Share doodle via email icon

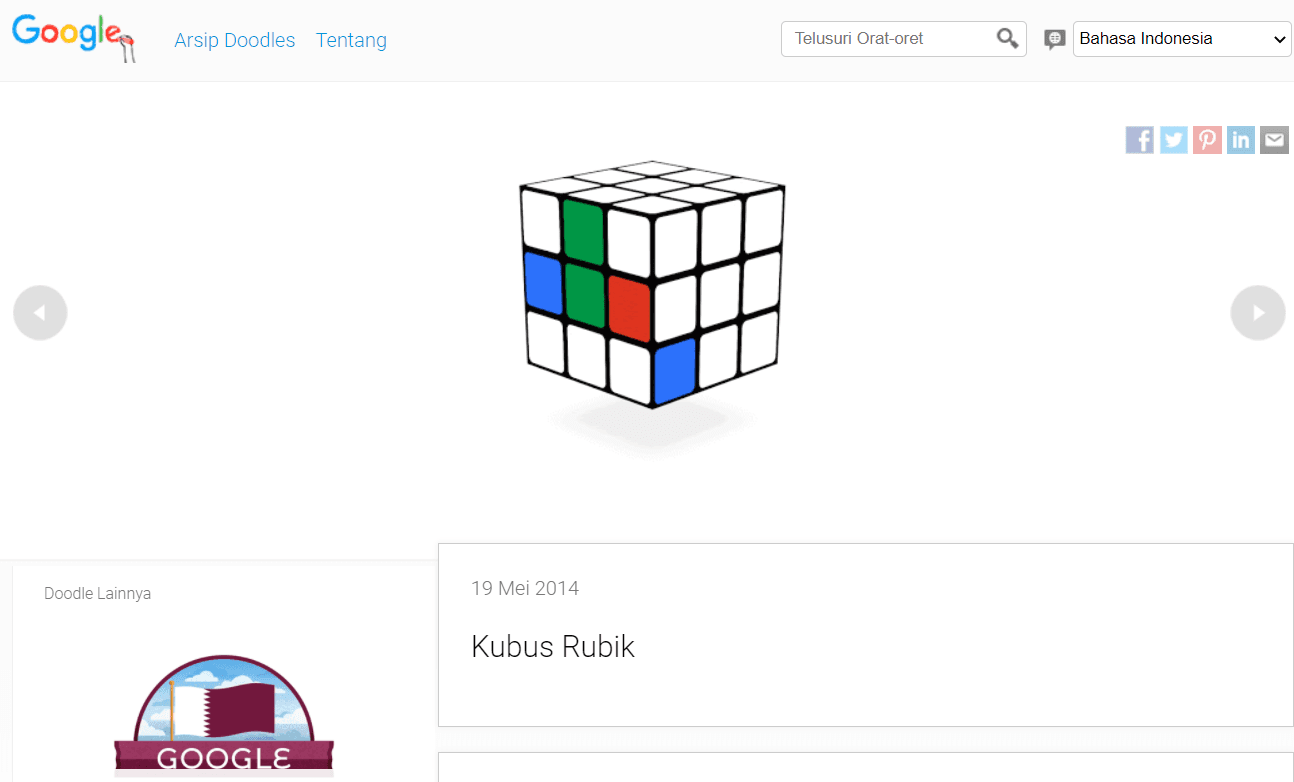tap(1274, 140)
